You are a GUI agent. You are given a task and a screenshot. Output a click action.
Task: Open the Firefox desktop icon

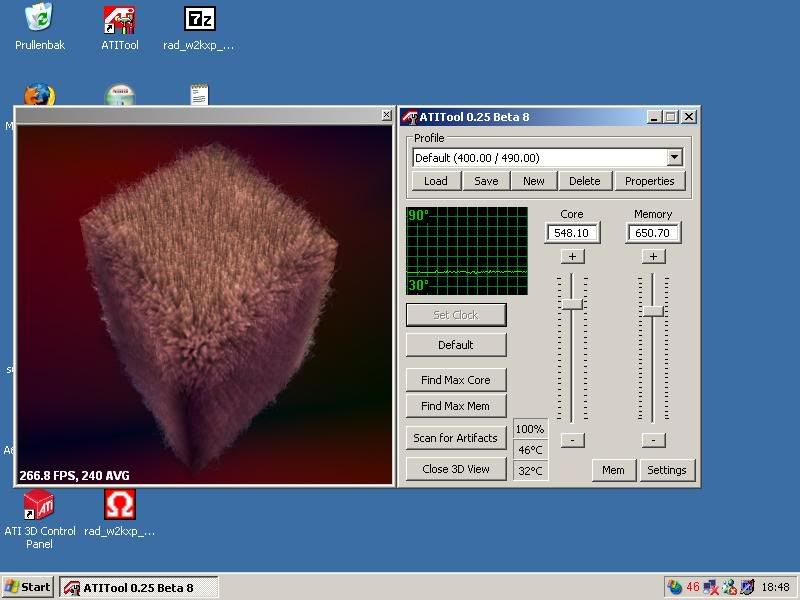tap(40, 95)
